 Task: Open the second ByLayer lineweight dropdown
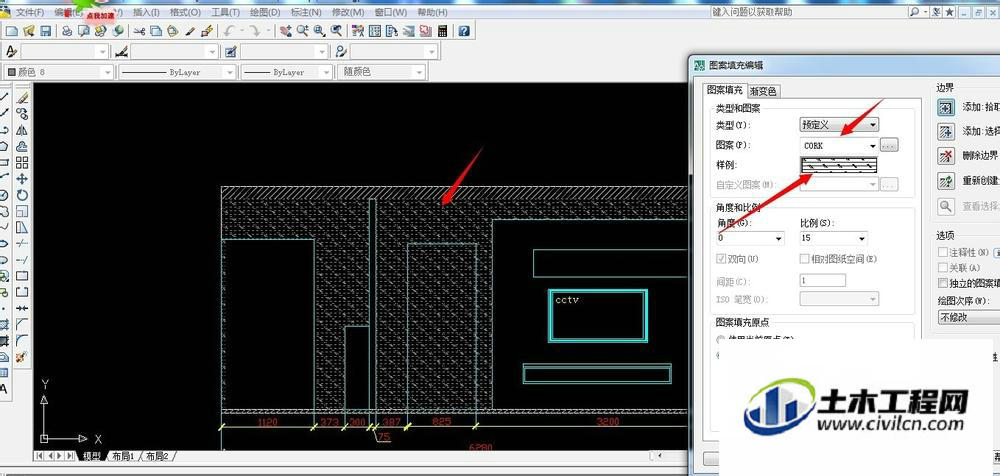pos(287,72)
